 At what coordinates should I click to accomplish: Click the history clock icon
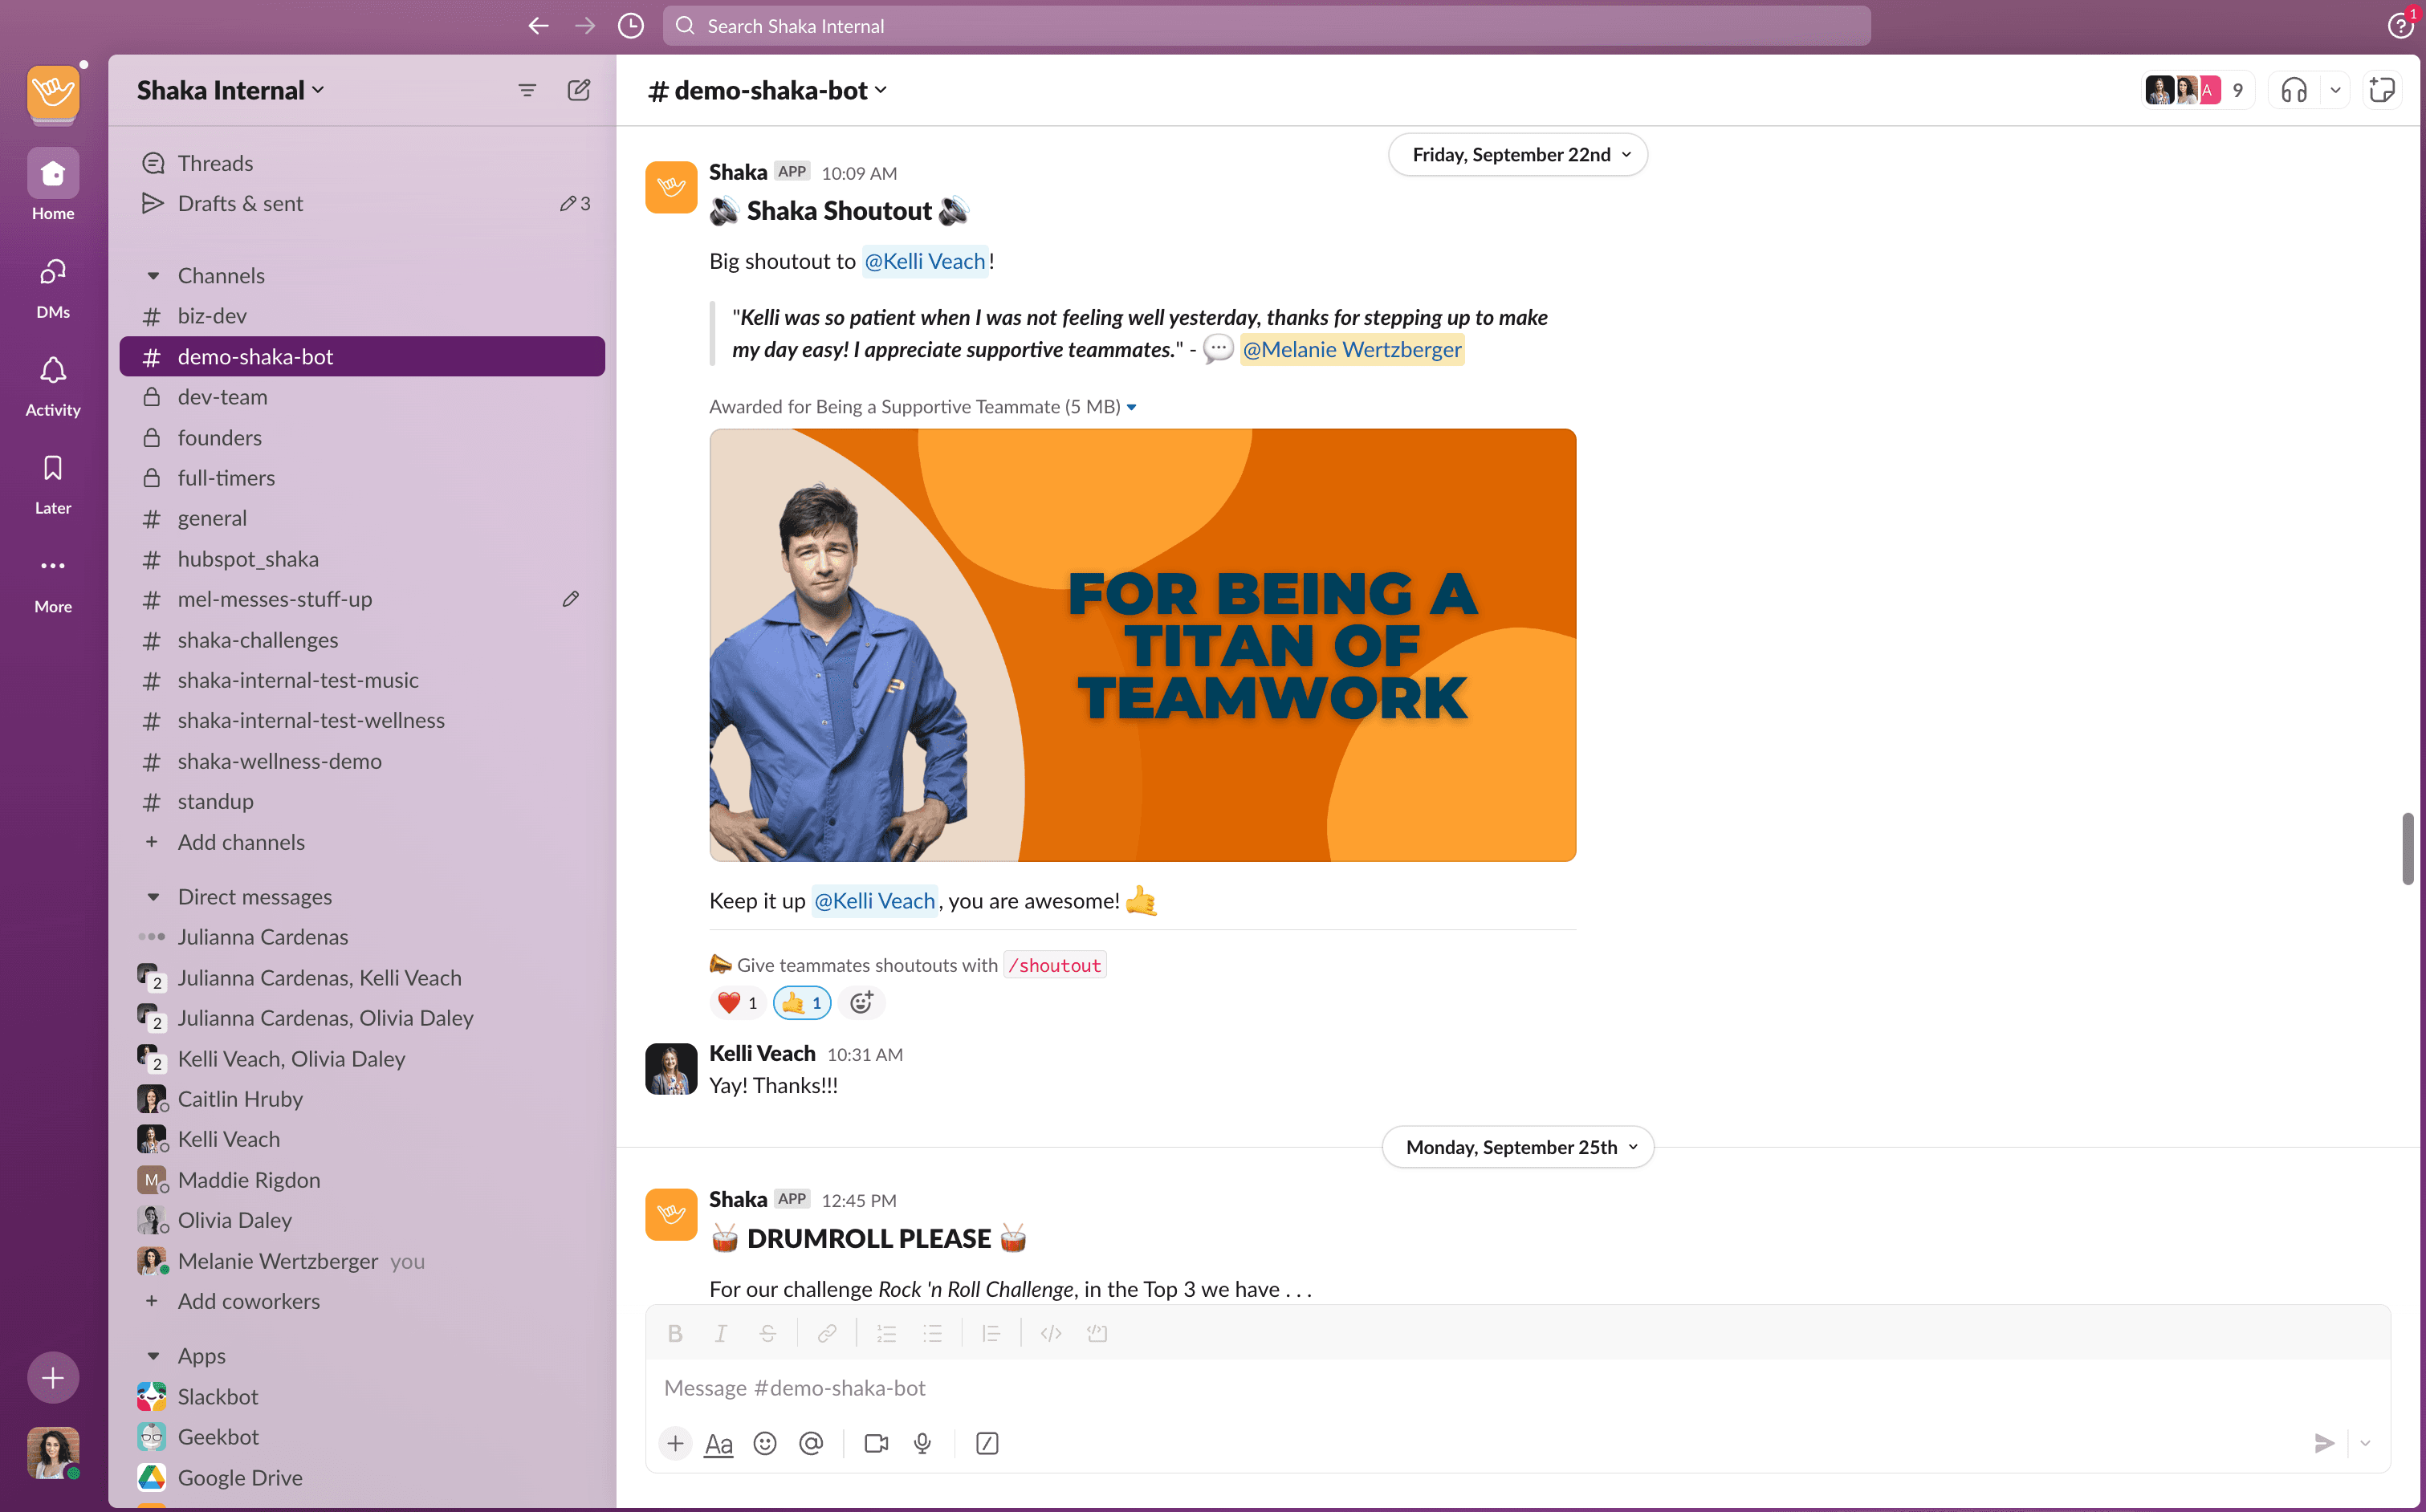click(631, 26)
